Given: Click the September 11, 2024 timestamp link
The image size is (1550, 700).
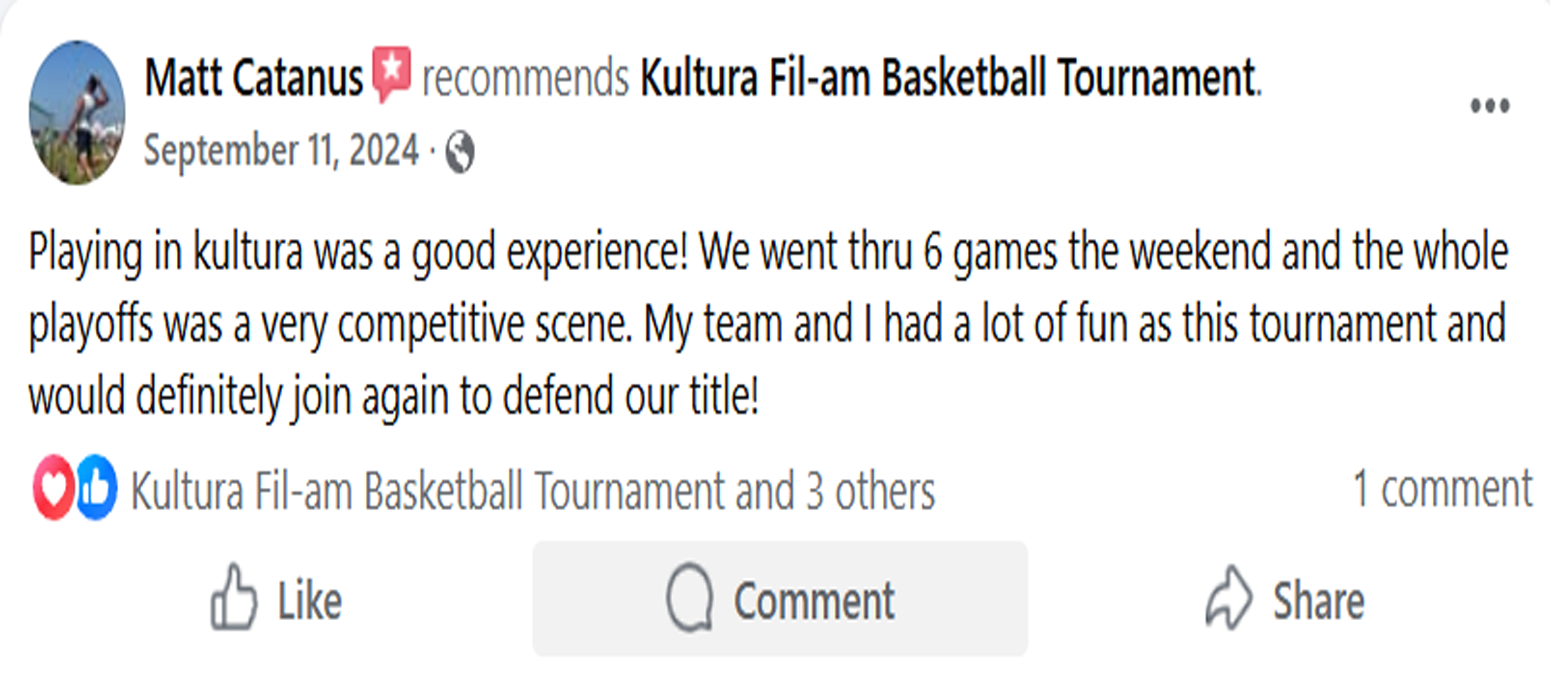Looking at the screenshot, I should [283, 149].
